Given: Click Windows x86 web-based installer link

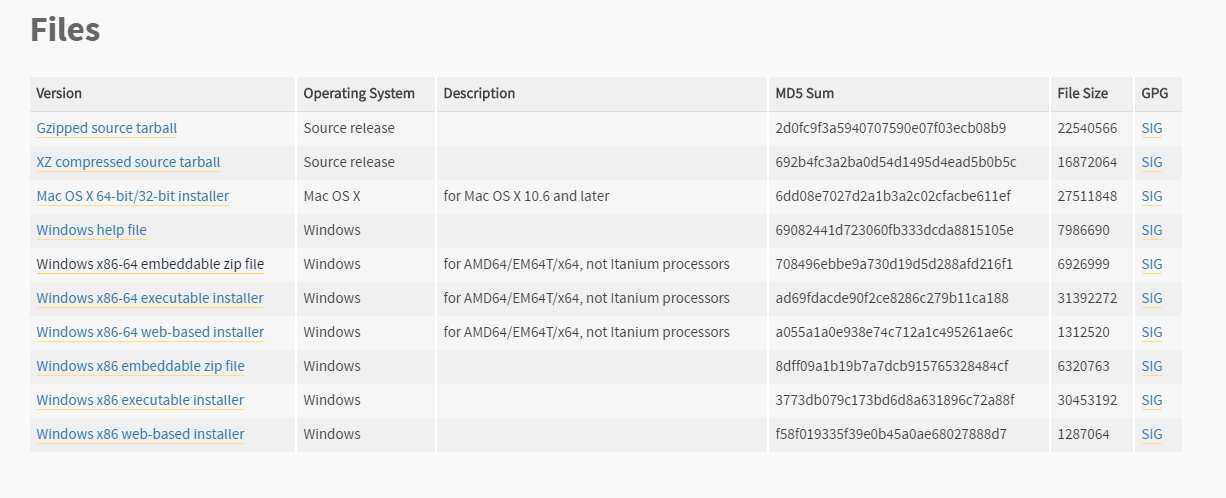Looking at the screenshot, I should click(141, 434).
